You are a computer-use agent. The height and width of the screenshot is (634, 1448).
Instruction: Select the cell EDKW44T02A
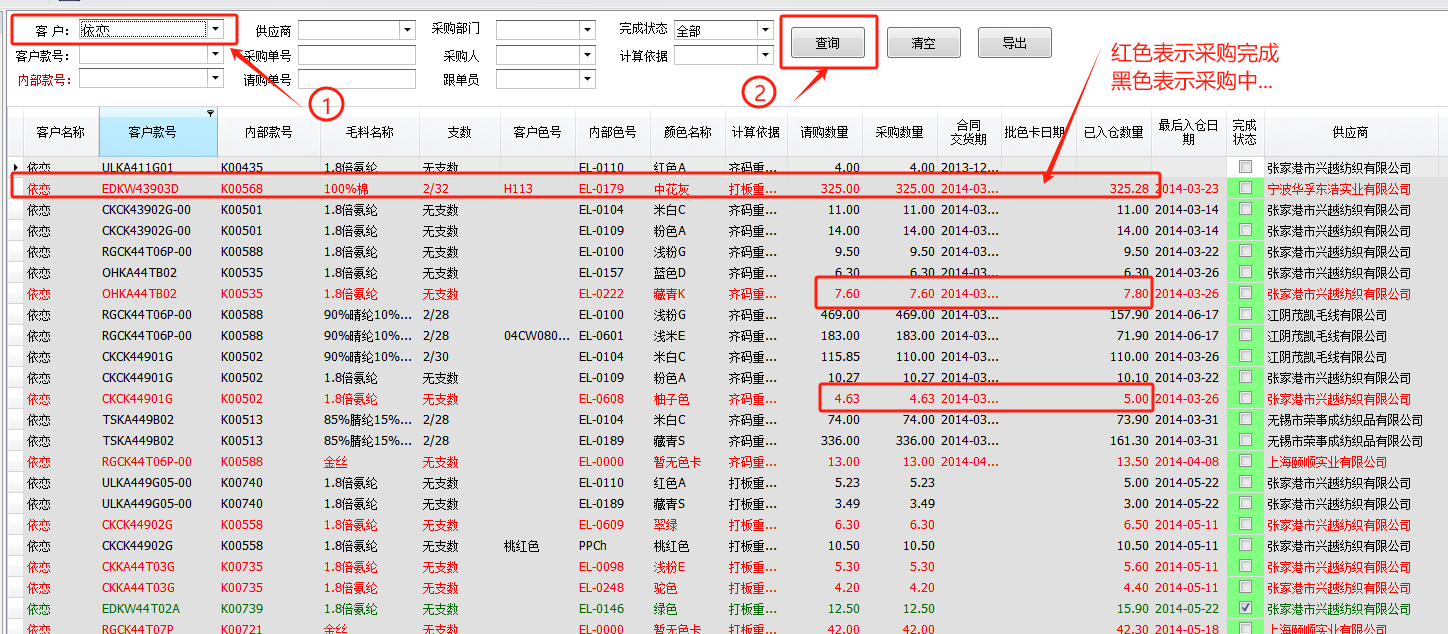pyautogui.click(x=158, y=608)
